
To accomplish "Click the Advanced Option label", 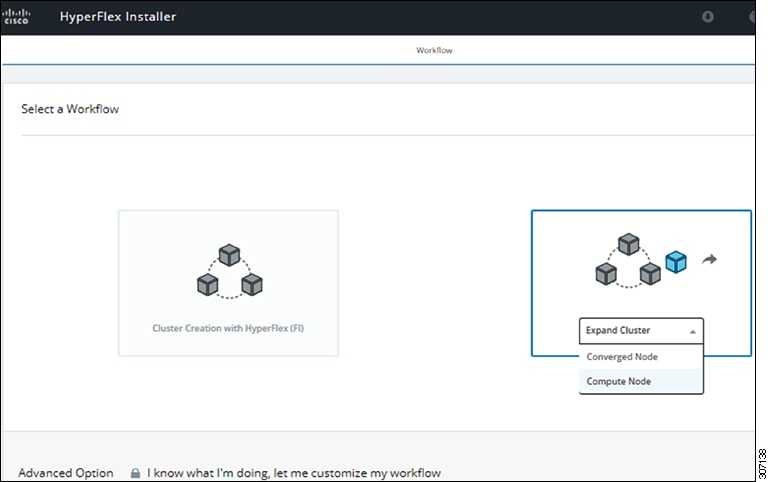I will [66, 473].
